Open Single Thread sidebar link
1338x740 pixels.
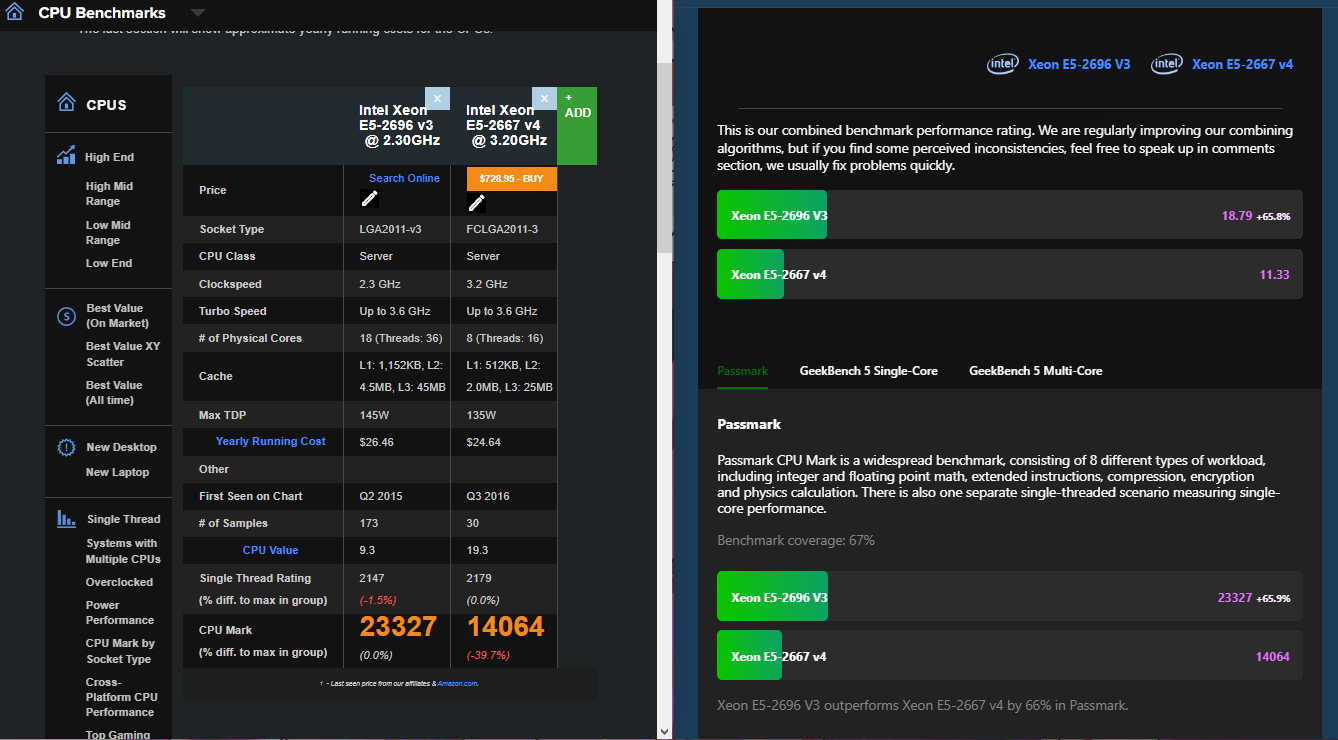tap(123, 519)
